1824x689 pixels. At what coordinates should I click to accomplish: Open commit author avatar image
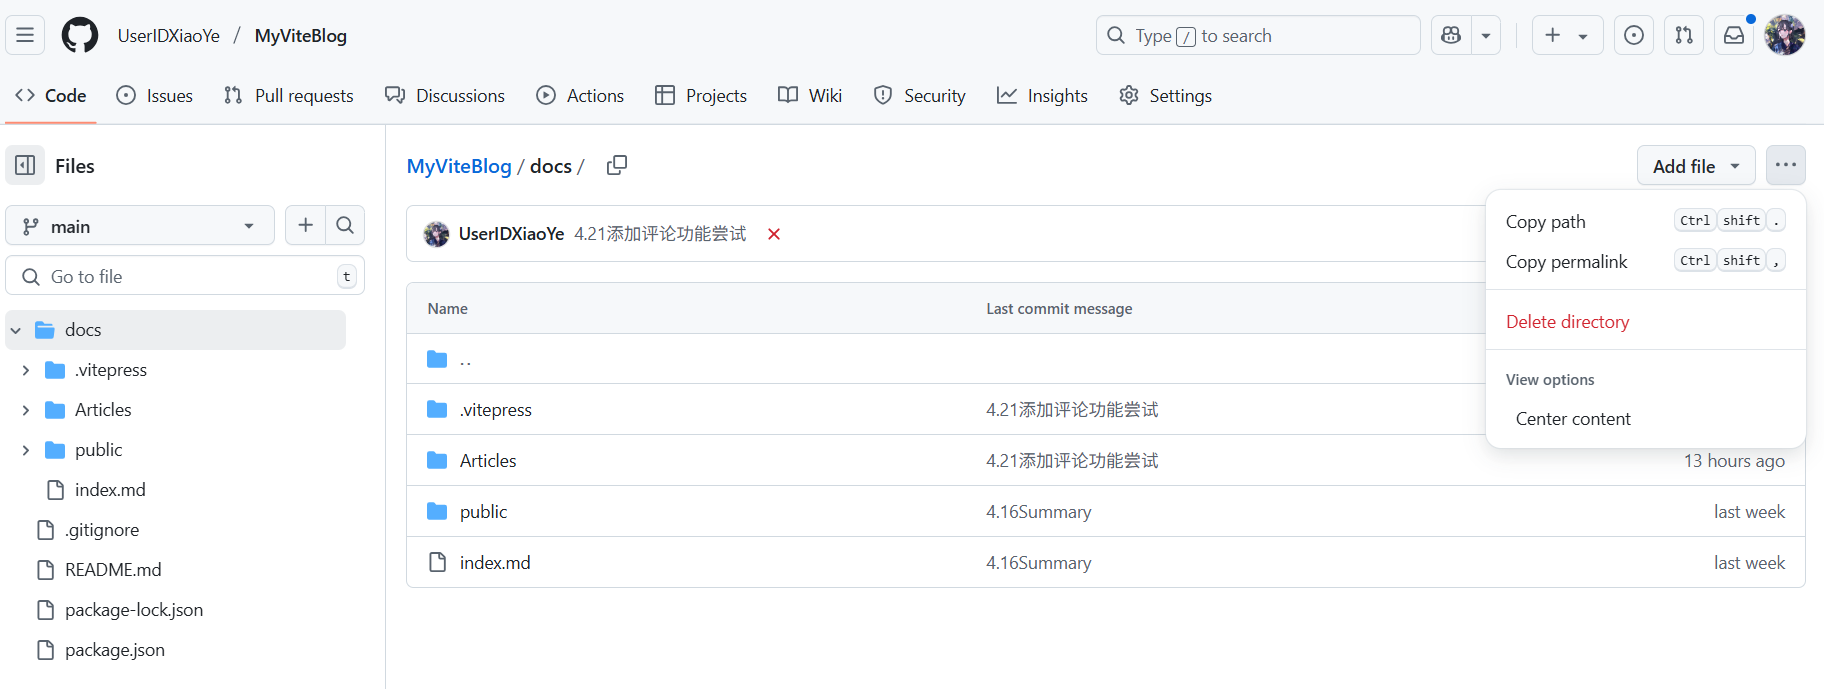pos(436,234)
